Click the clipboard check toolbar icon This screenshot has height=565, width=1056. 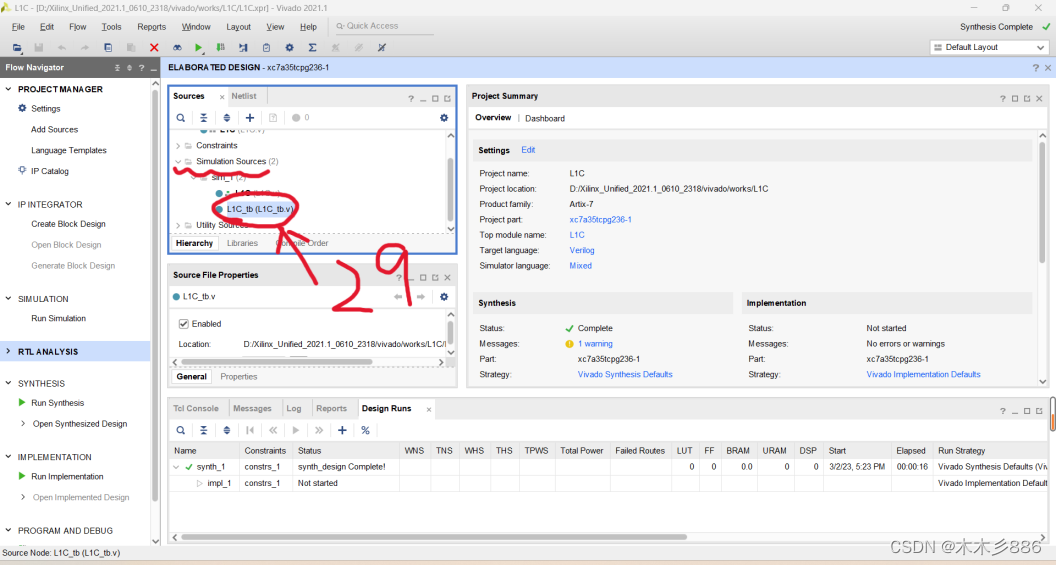coord(267,48)
